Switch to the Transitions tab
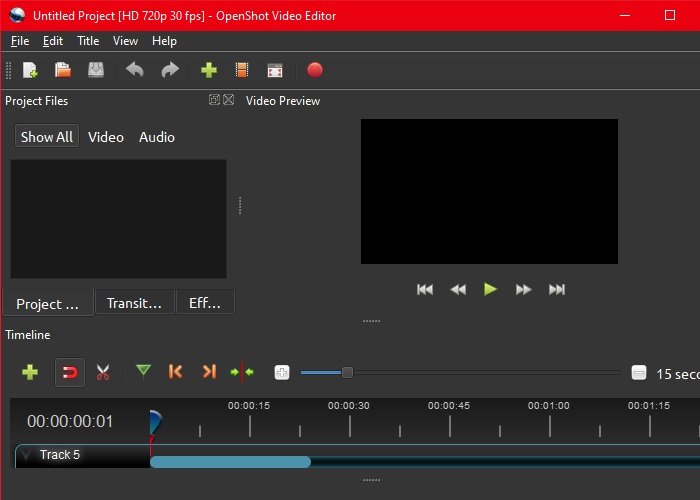The height and width of the screenshot is (500, 700). click(134, 303)
